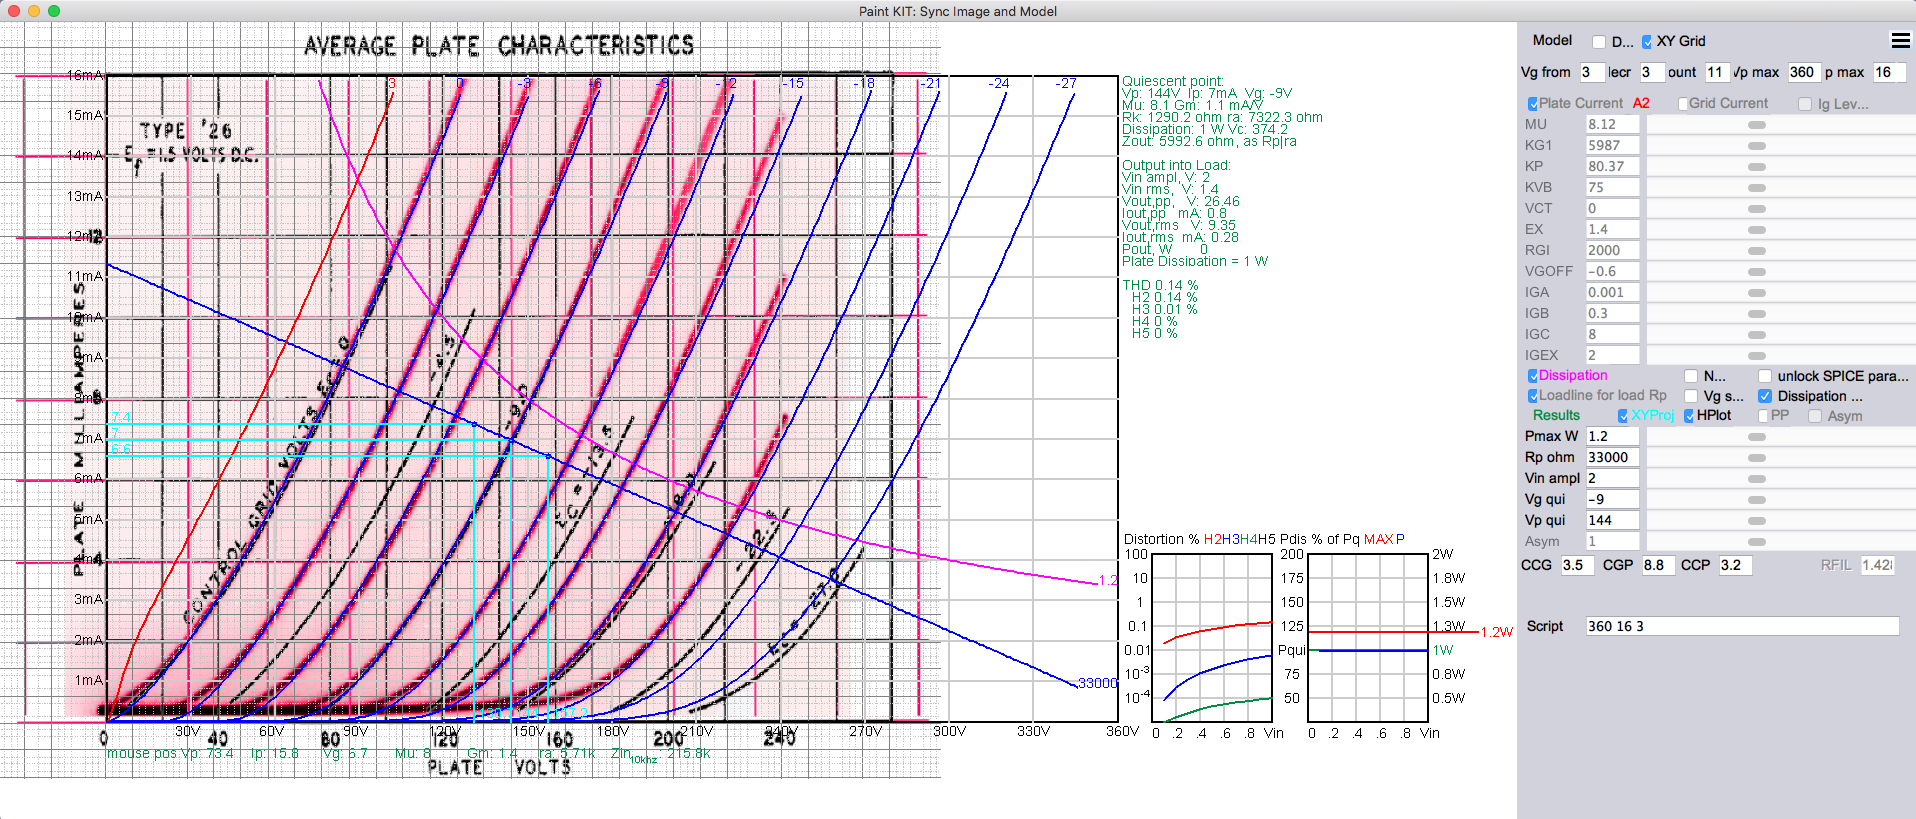Click the Ip max field showing 16
This screenshot has width=1916, height=819.
tap(1889, 72)
